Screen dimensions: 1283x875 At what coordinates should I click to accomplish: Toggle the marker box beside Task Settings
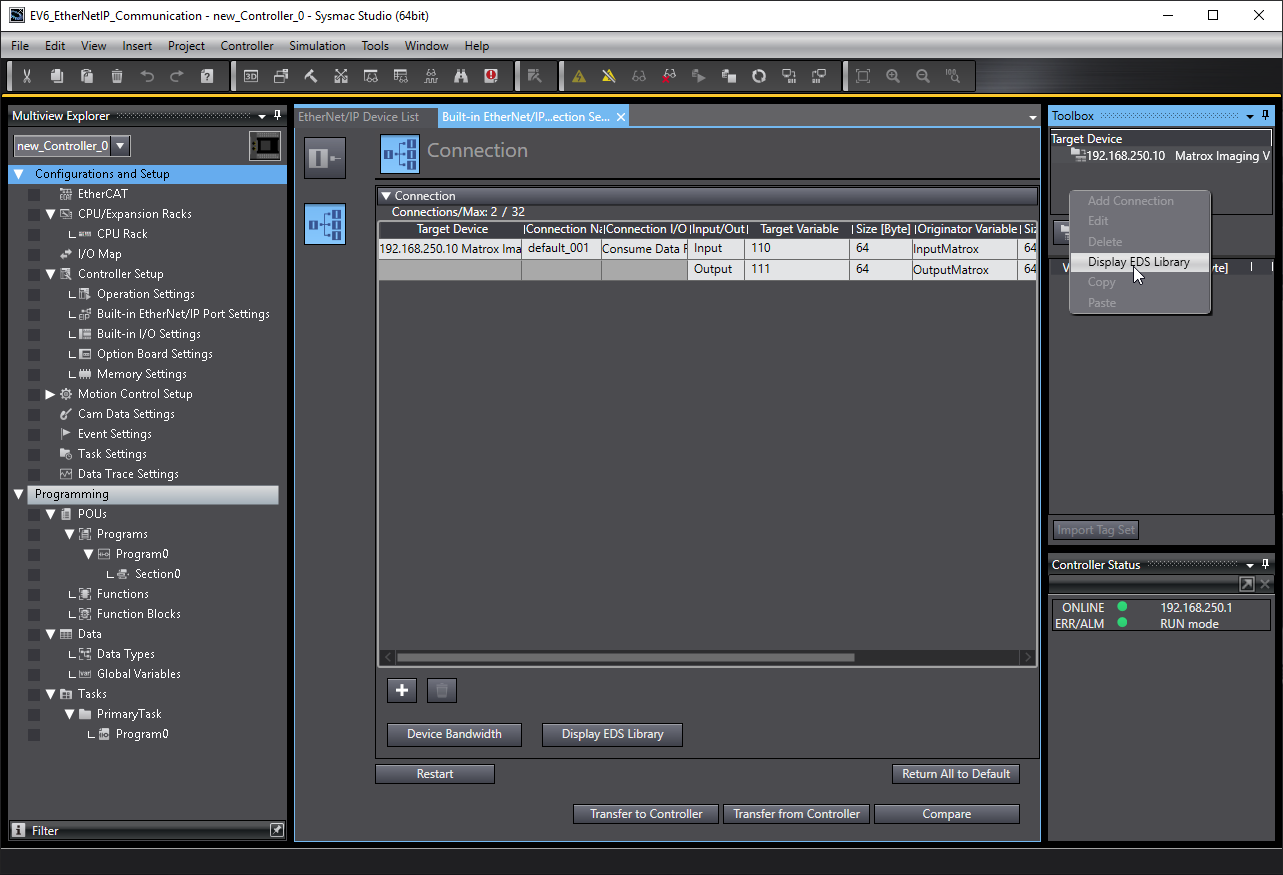tap(34, 454)
